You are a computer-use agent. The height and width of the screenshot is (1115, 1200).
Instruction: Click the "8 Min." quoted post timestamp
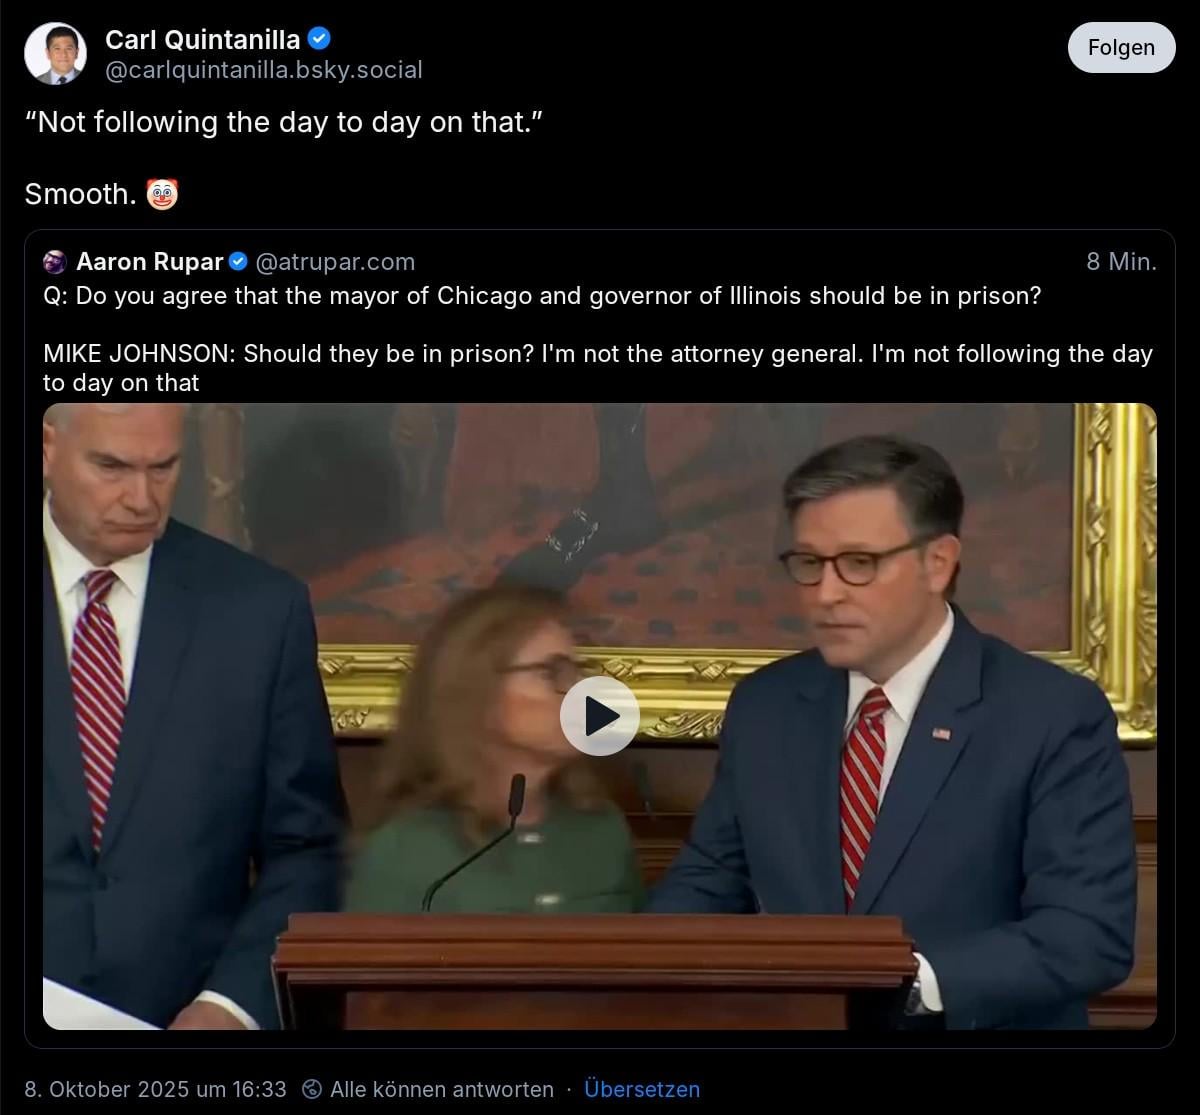[x=1121, y=262]
